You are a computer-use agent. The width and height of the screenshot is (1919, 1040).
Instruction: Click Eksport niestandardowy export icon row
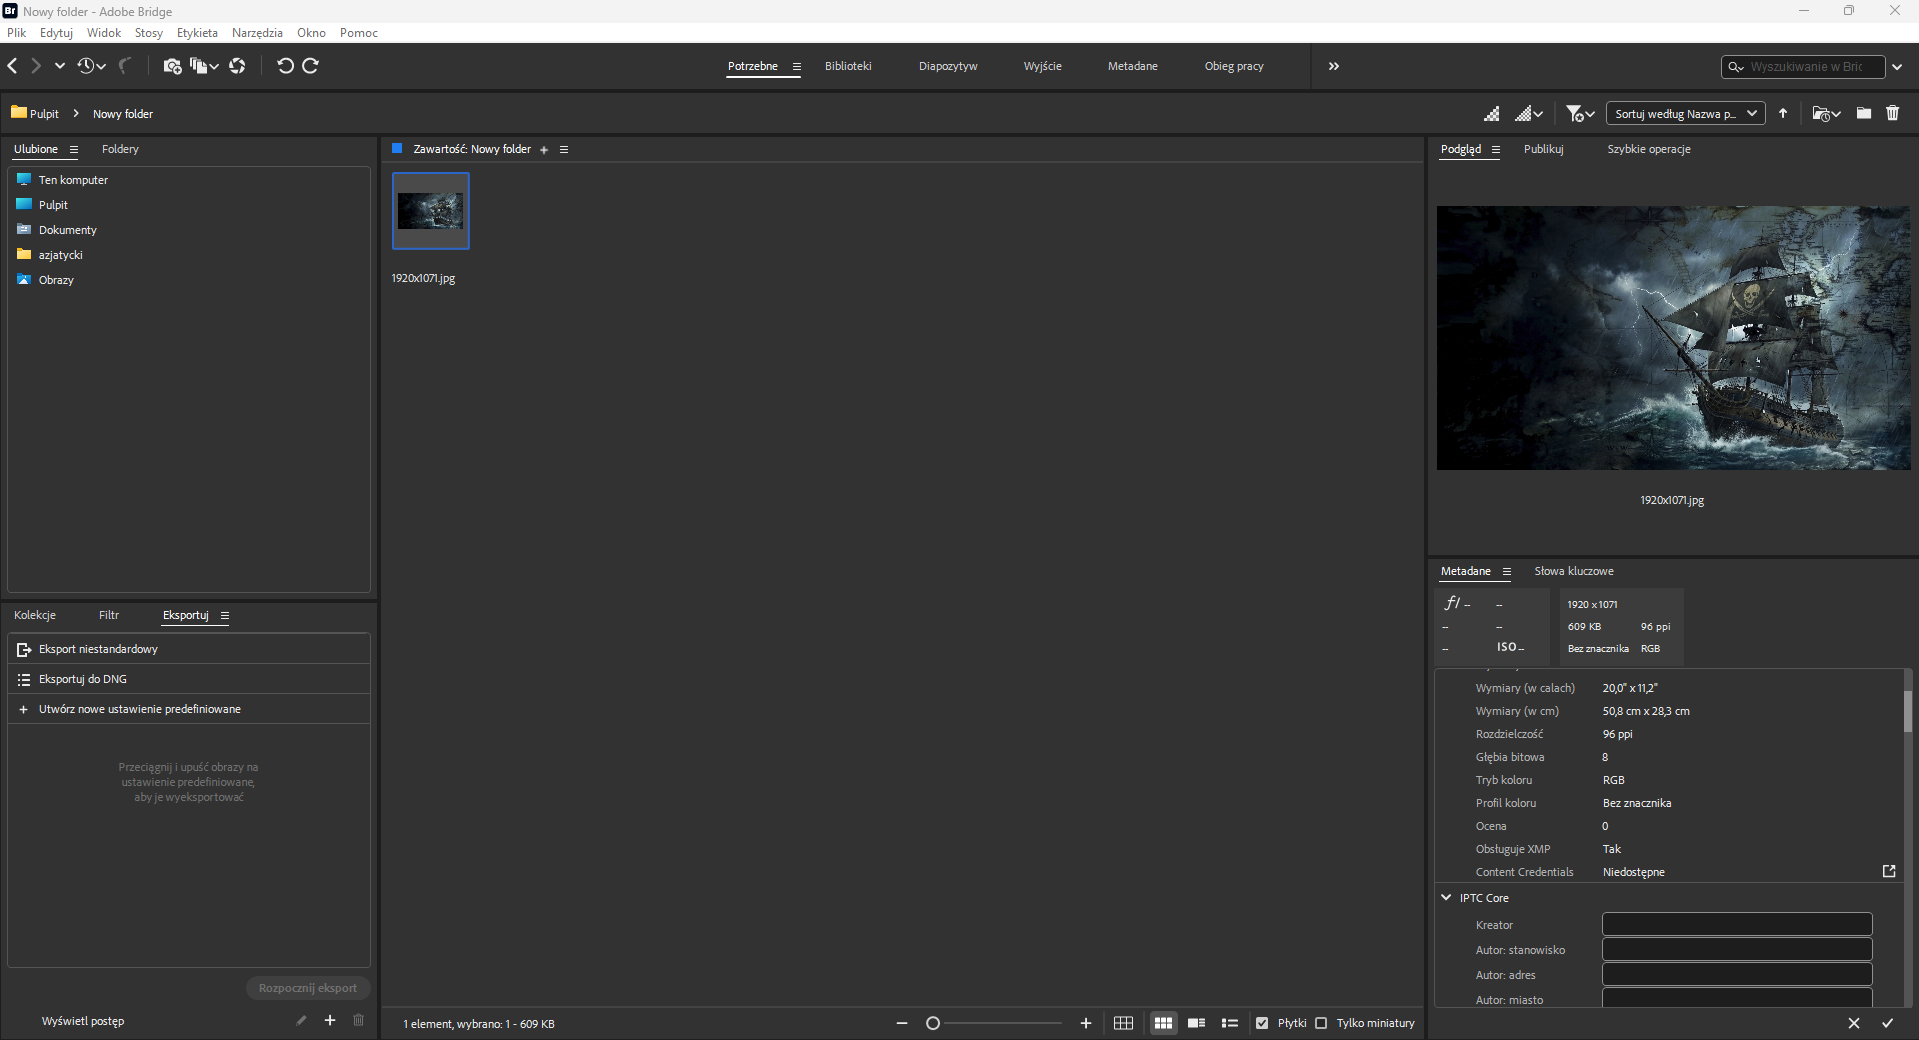189,649
